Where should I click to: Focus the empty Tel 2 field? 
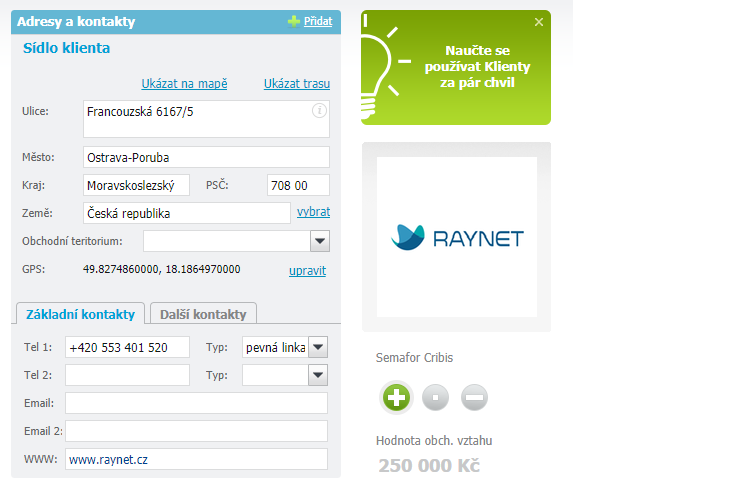127,375
